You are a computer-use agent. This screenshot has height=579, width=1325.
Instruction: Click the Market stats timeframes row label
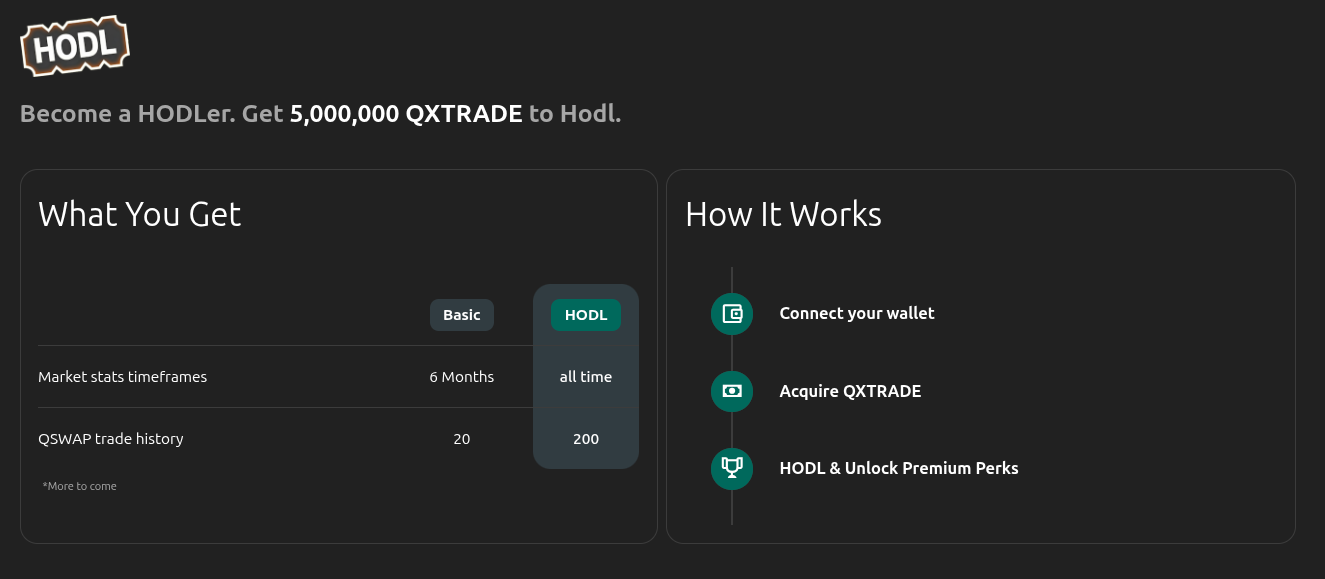pos(123,377)
